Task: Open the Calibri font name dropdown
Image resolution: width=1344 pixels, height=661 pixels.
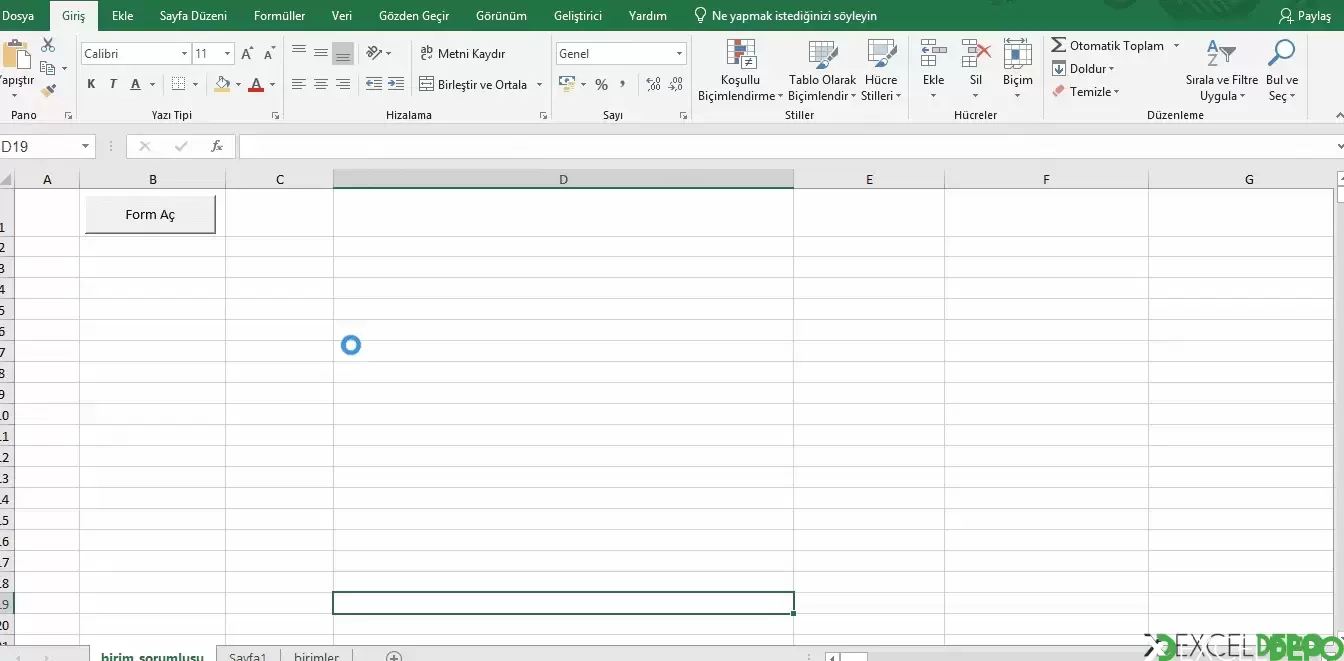Action: click(184, 54)
